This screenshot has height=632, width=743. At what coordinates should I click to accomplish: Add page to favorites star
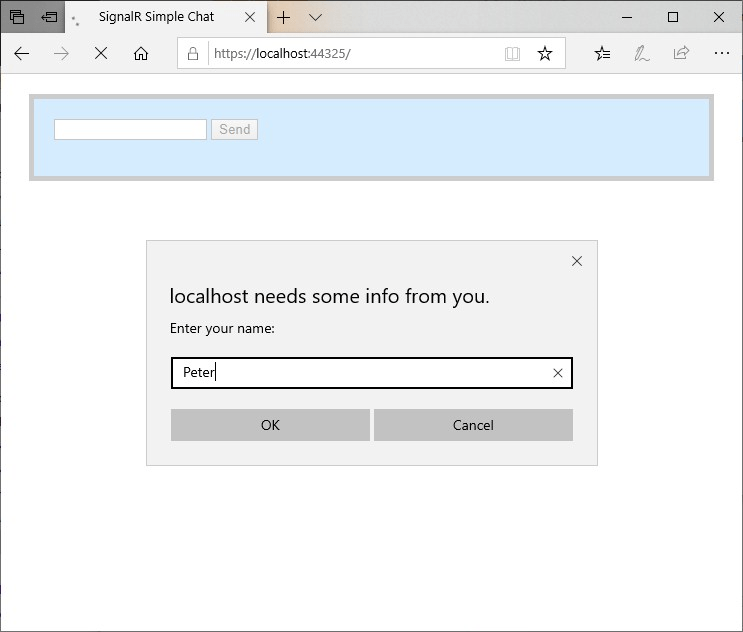click(545, 54)
